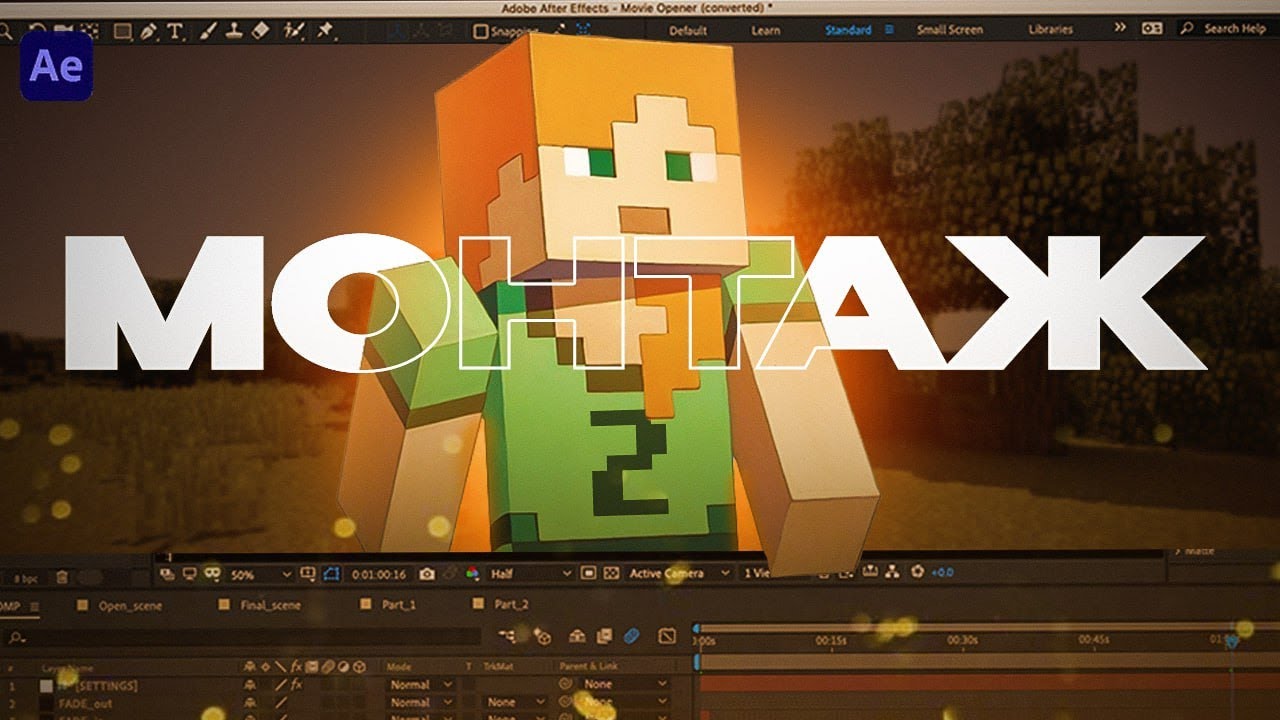Viewport: 1280px width, 720px height.
Task: Switch to the Libraries workspace
Action: point(1051,30)
